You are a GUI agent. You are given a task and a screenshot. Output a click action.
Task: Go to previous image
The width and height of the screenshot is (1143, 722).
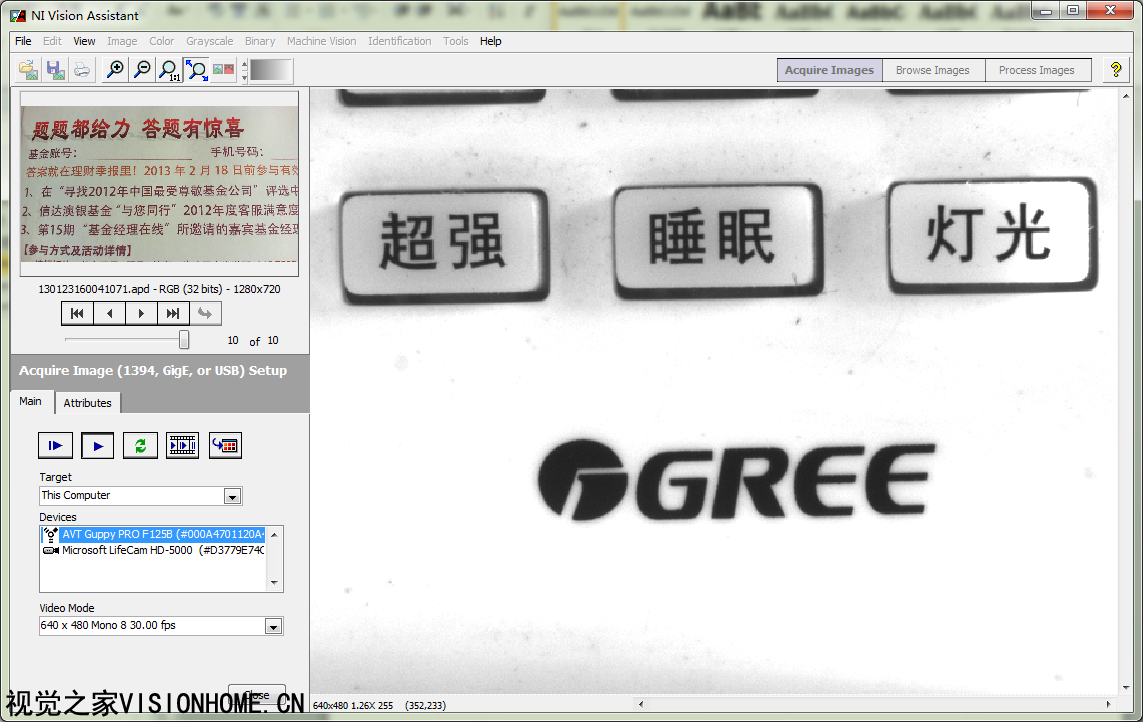point(109,314)
